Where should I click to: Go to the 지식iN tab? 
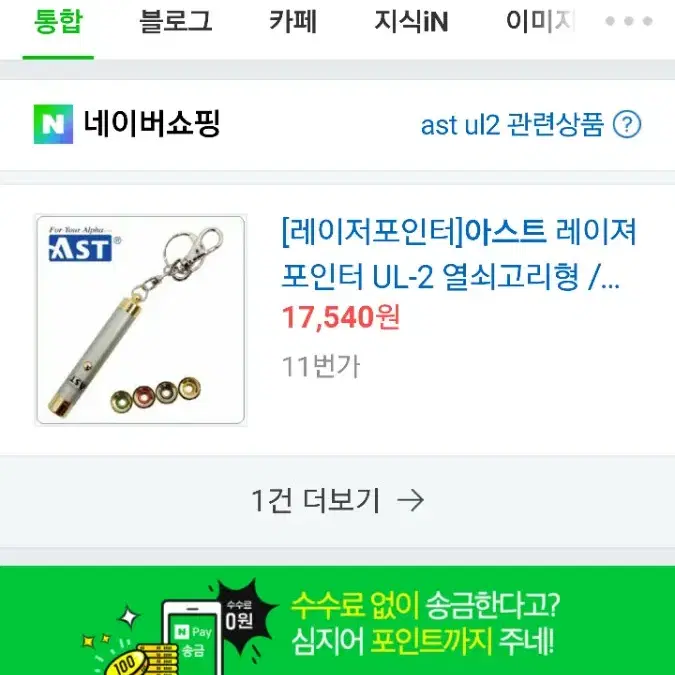[411, 22]
